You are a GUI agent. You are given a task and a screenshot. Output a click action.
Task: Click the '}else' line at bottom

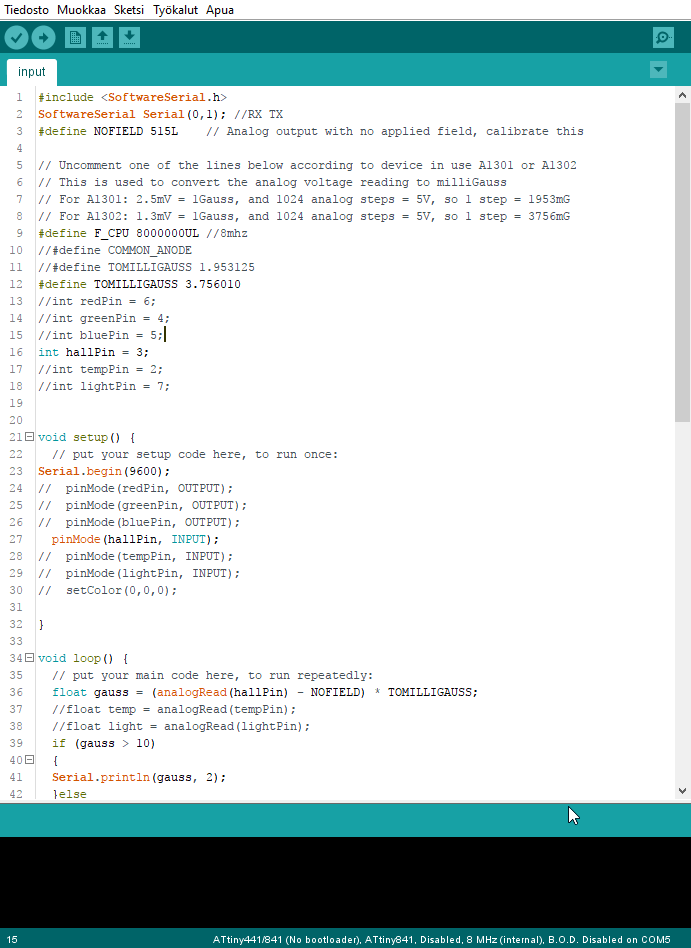click(x=70, y=794)
